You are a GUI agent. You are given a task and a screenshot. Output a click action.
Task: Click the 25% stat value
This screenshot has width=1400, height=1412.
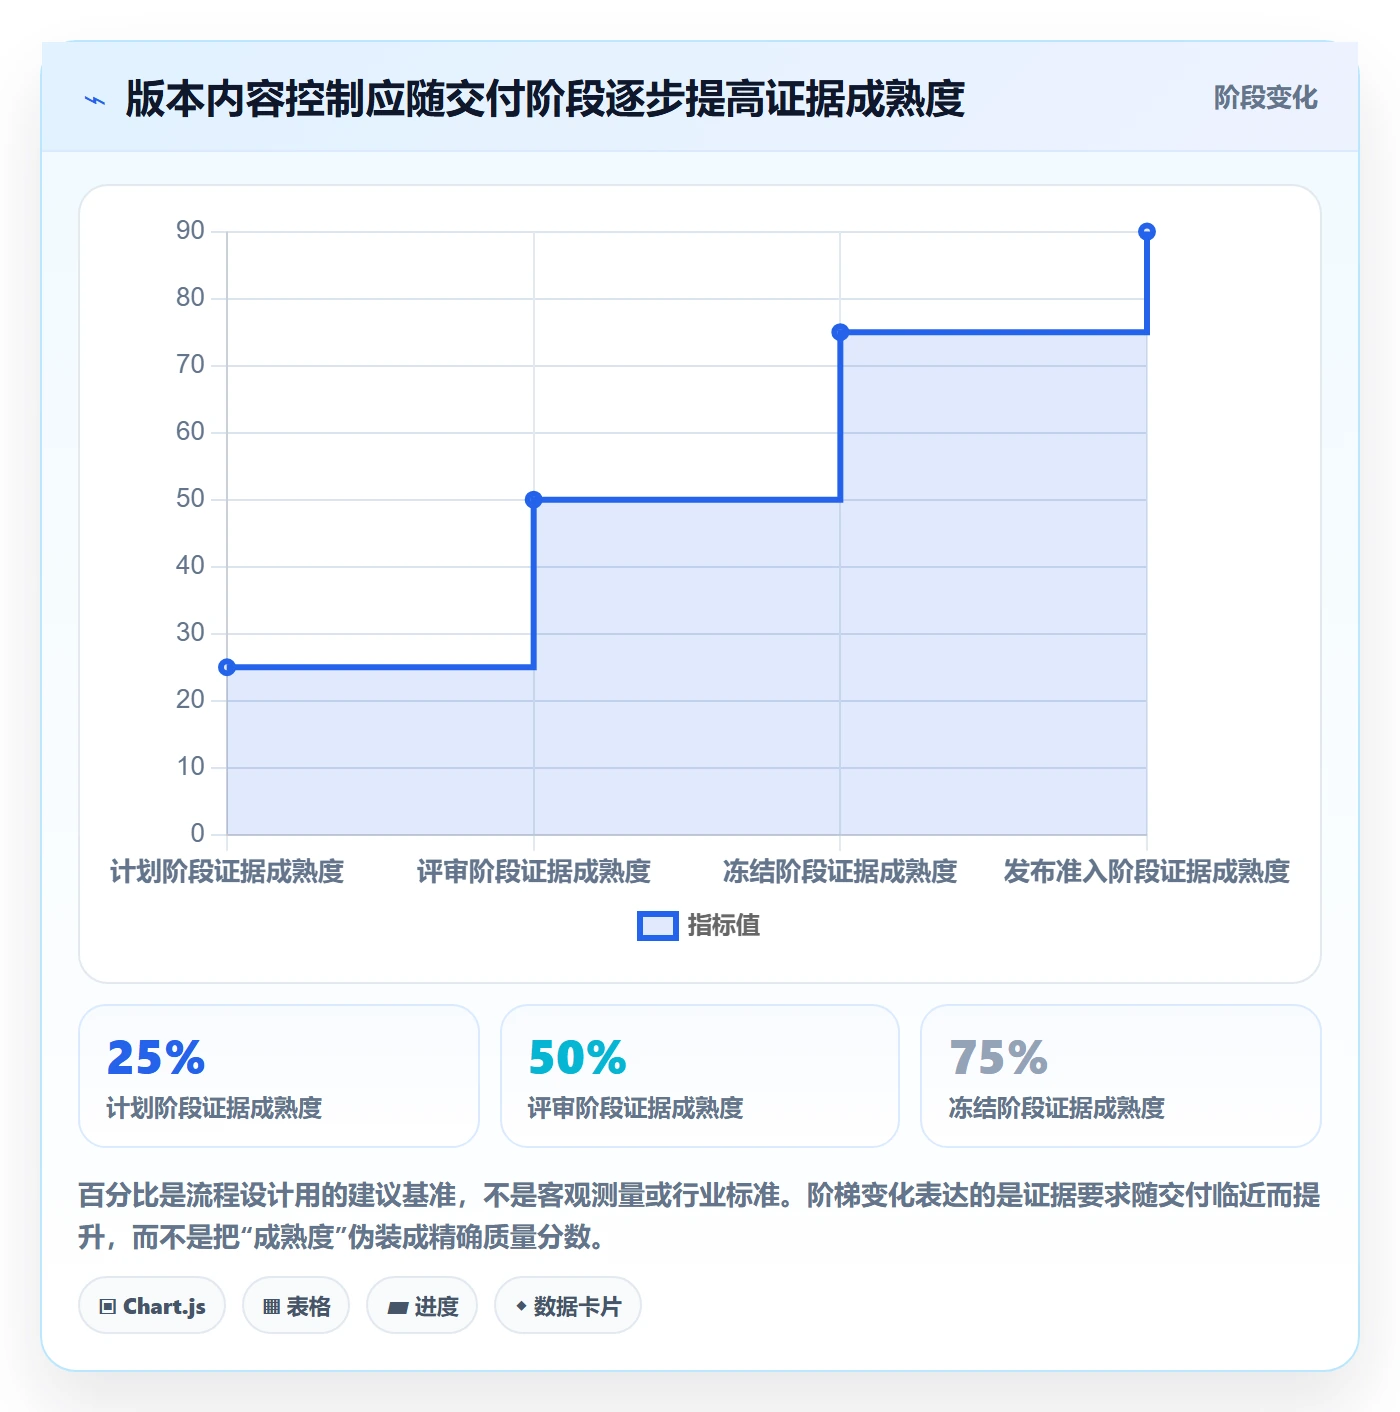click(156, 1058)
